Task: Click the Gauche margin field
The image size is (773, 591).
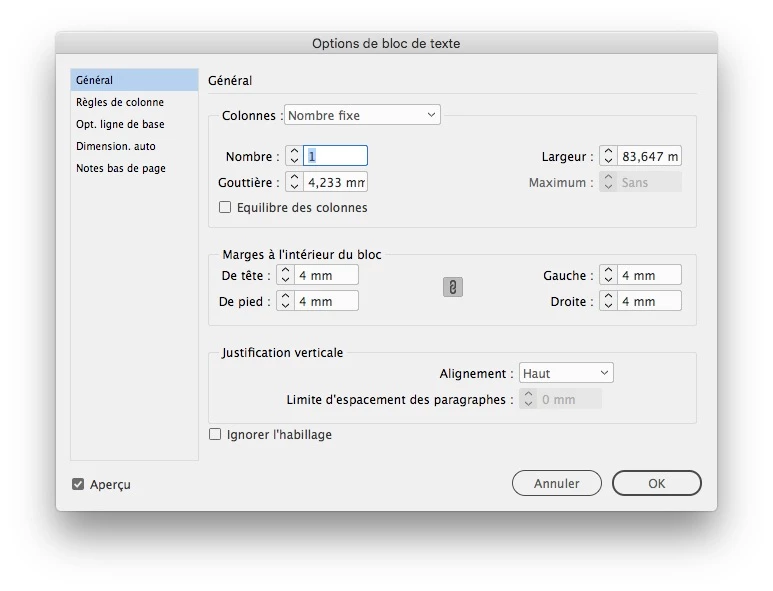Action: coord(649,275)
